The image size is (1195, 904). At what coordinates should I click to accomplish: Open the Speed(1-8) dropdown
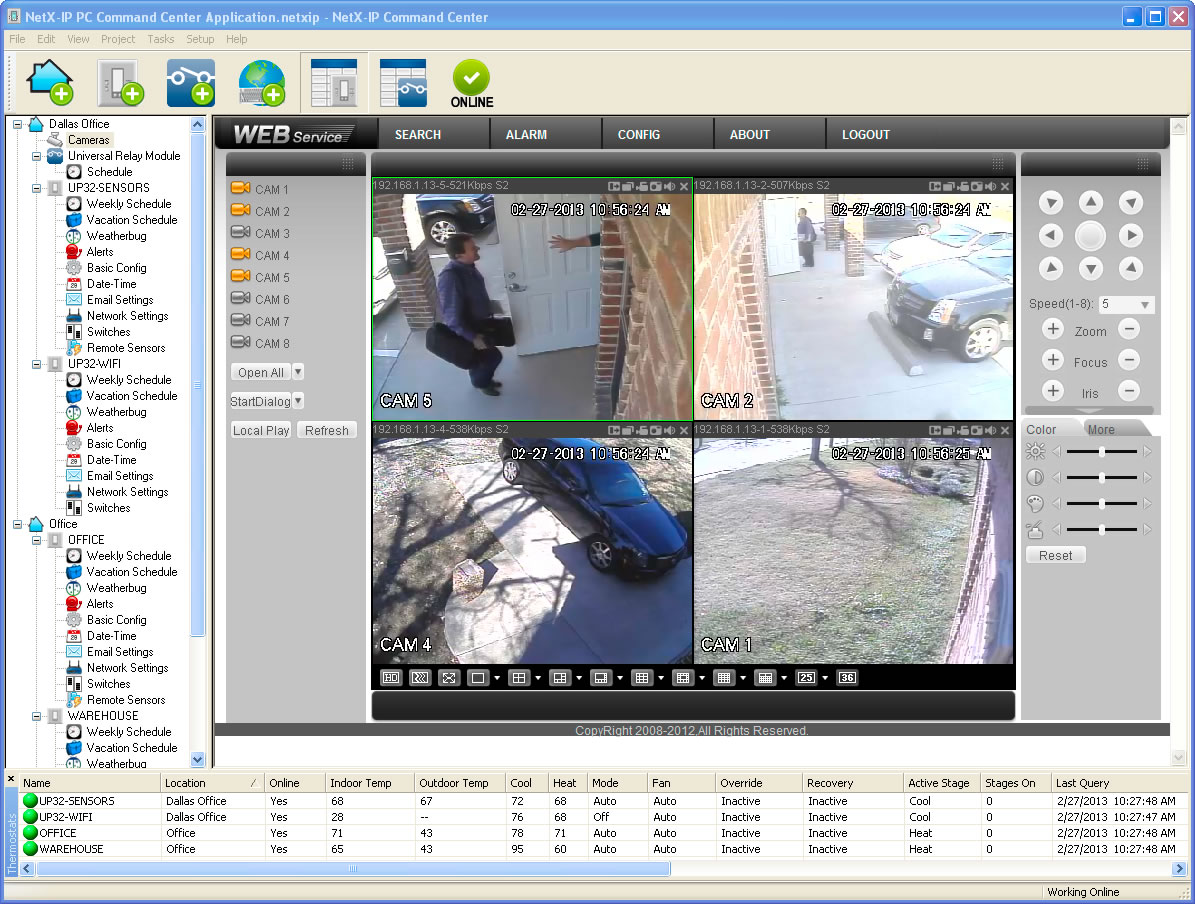pos(1145,304)
